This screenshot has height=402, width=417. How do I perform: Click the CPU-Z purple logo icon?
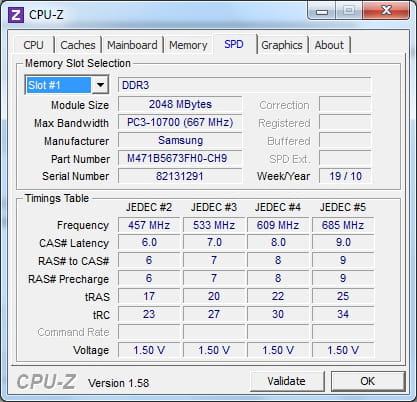coord(15,15)
